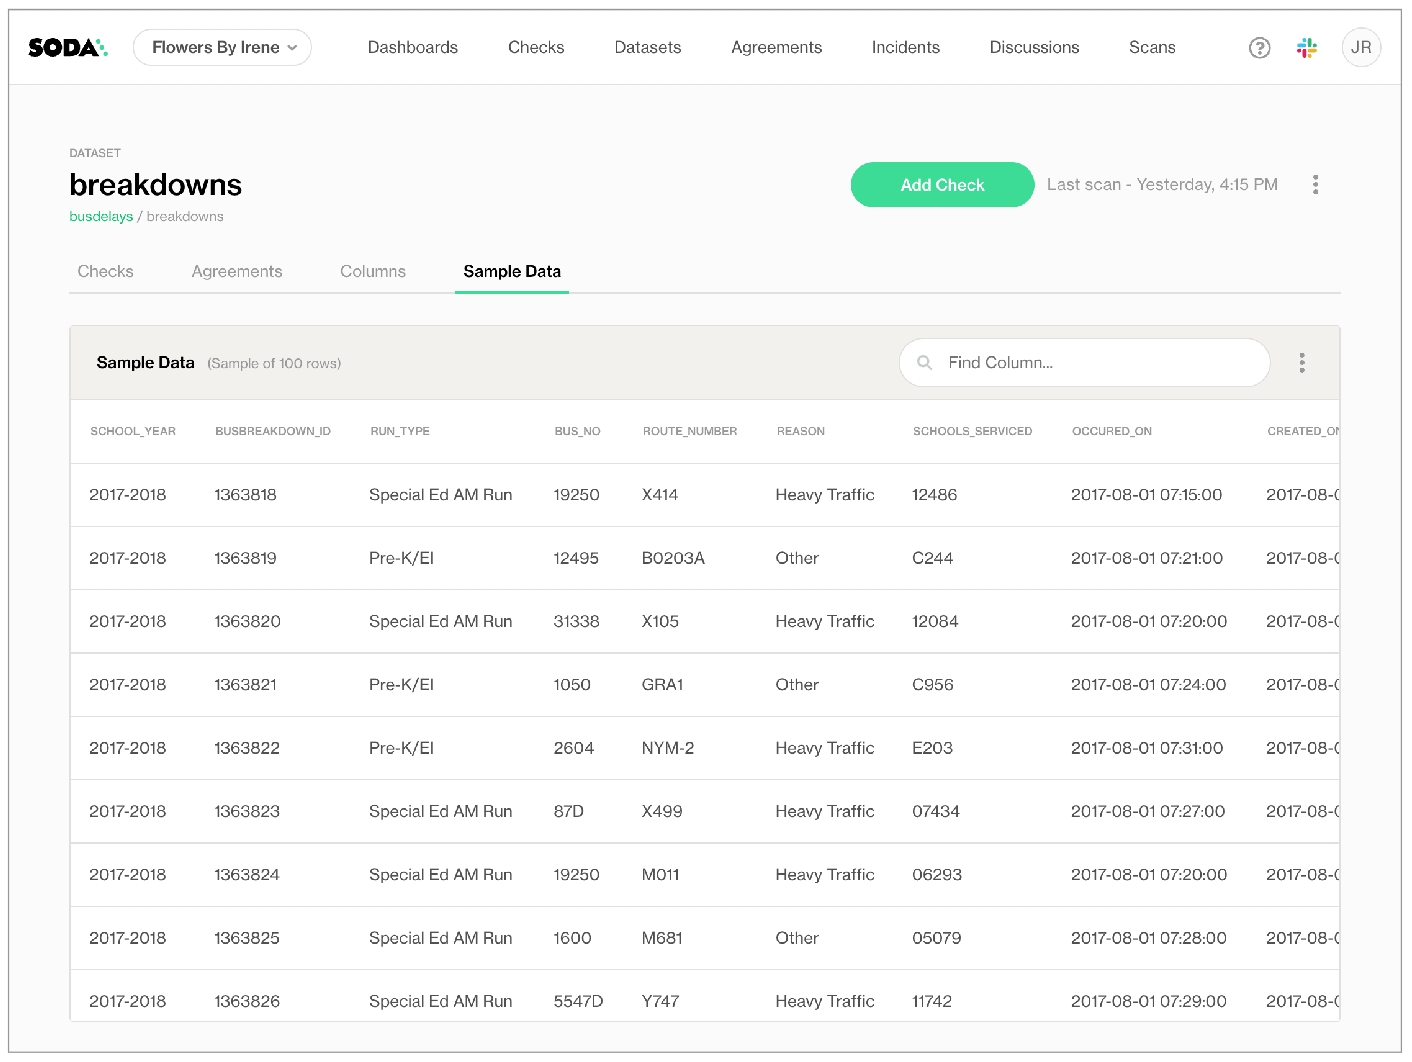Click the search magnifier icon
Image resolution: width=1412 pixels, height=1062 pixels.
[925, 363]
